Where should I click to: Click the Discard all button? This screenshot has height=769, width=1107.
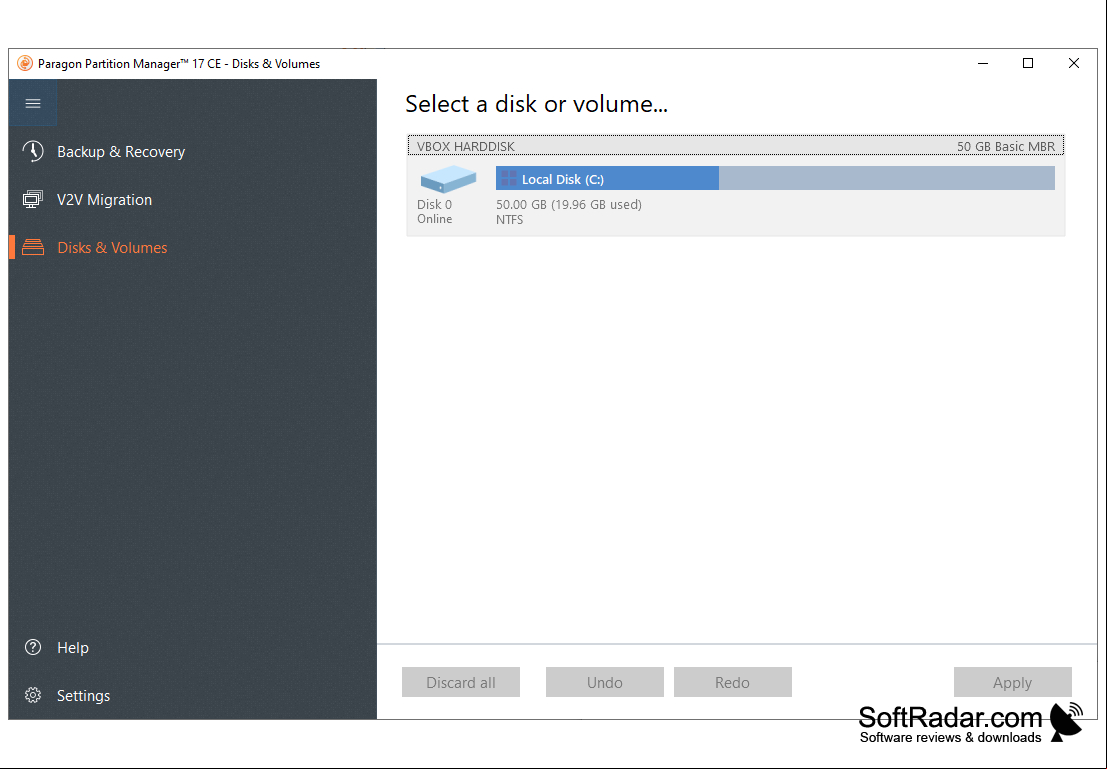pos(461,682)
